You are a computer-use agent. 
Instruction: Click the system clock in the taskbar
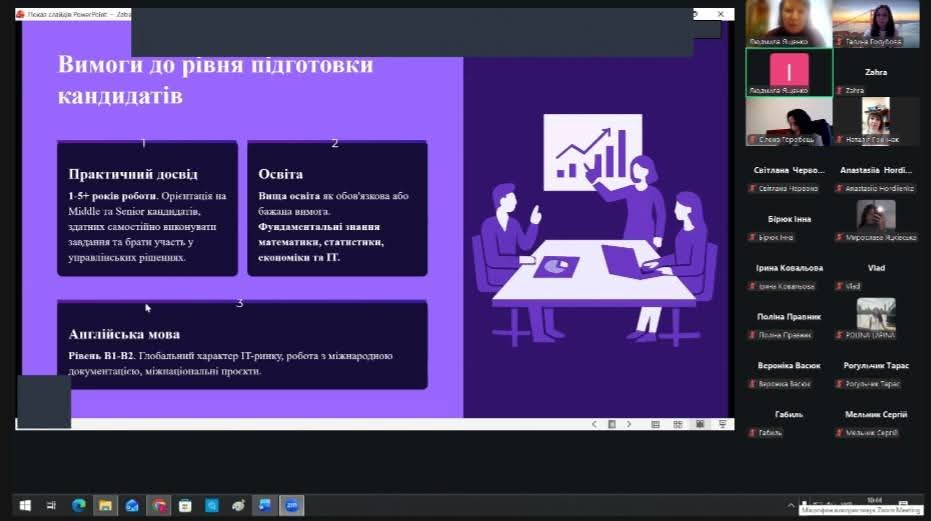(875, 503)
